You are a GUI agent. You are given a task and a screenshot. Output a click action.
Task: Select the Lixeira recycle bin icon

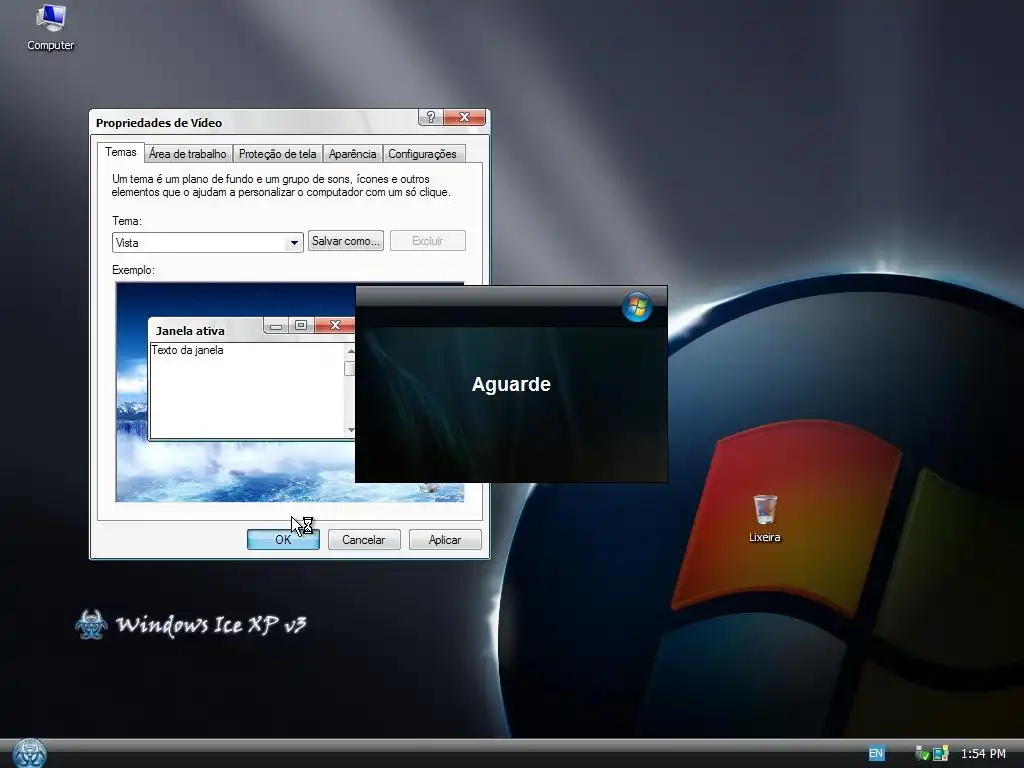[765, 519]
